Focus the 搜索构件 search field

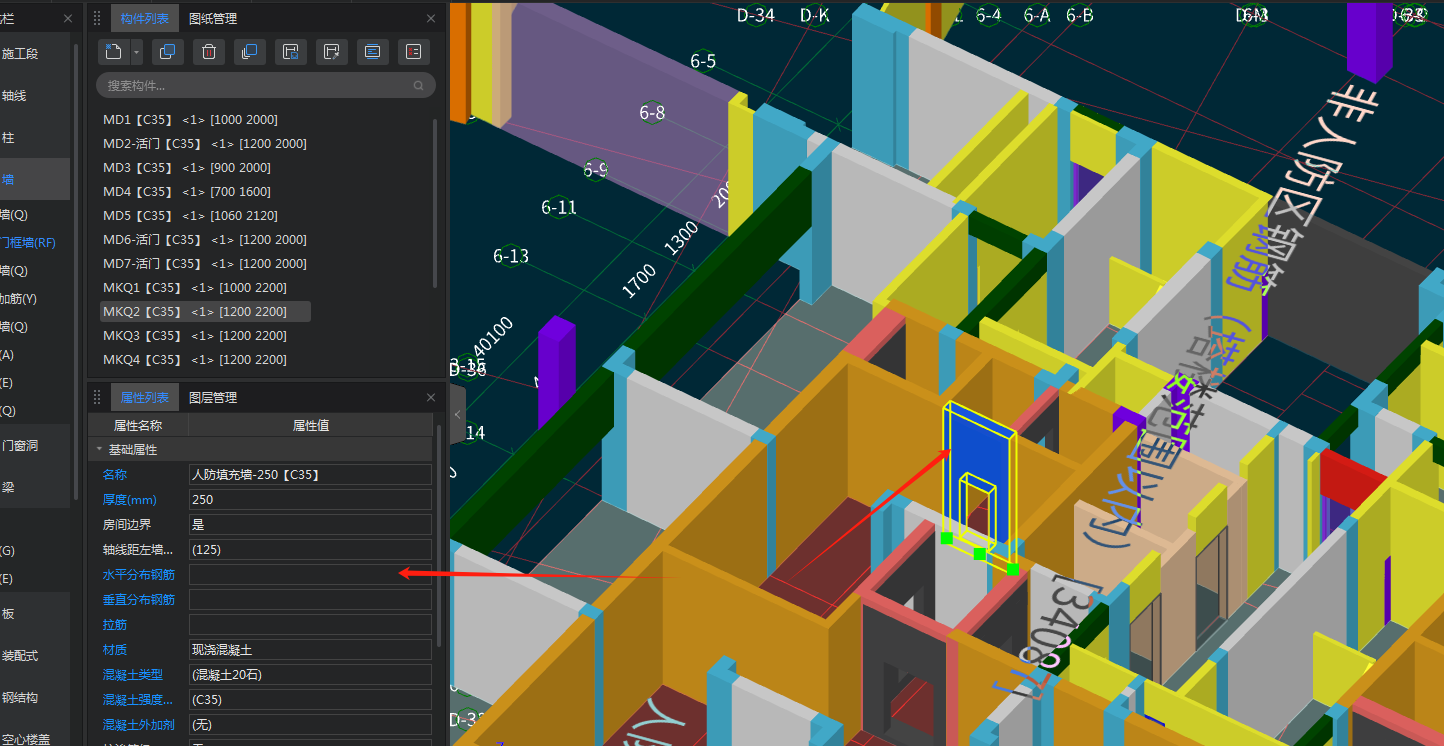[265, 86]
